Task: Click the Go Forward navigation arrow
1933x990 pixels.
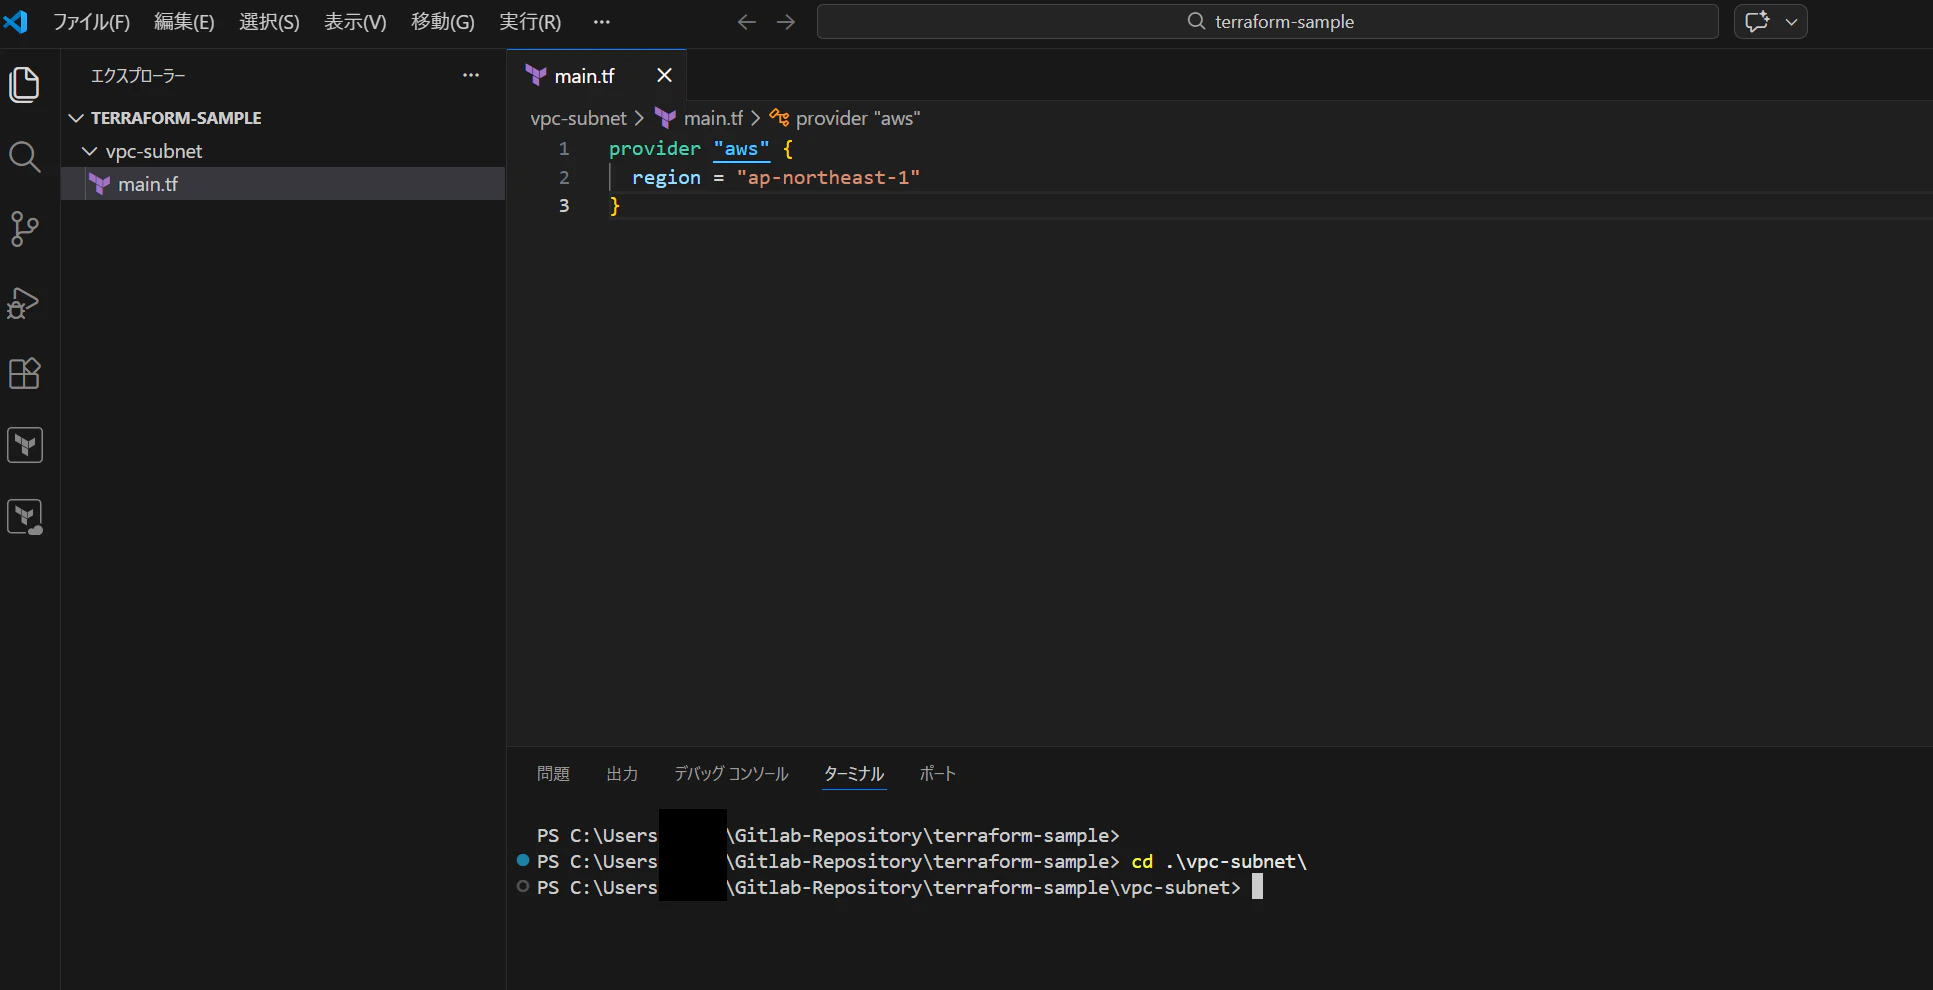Action: 786,21
